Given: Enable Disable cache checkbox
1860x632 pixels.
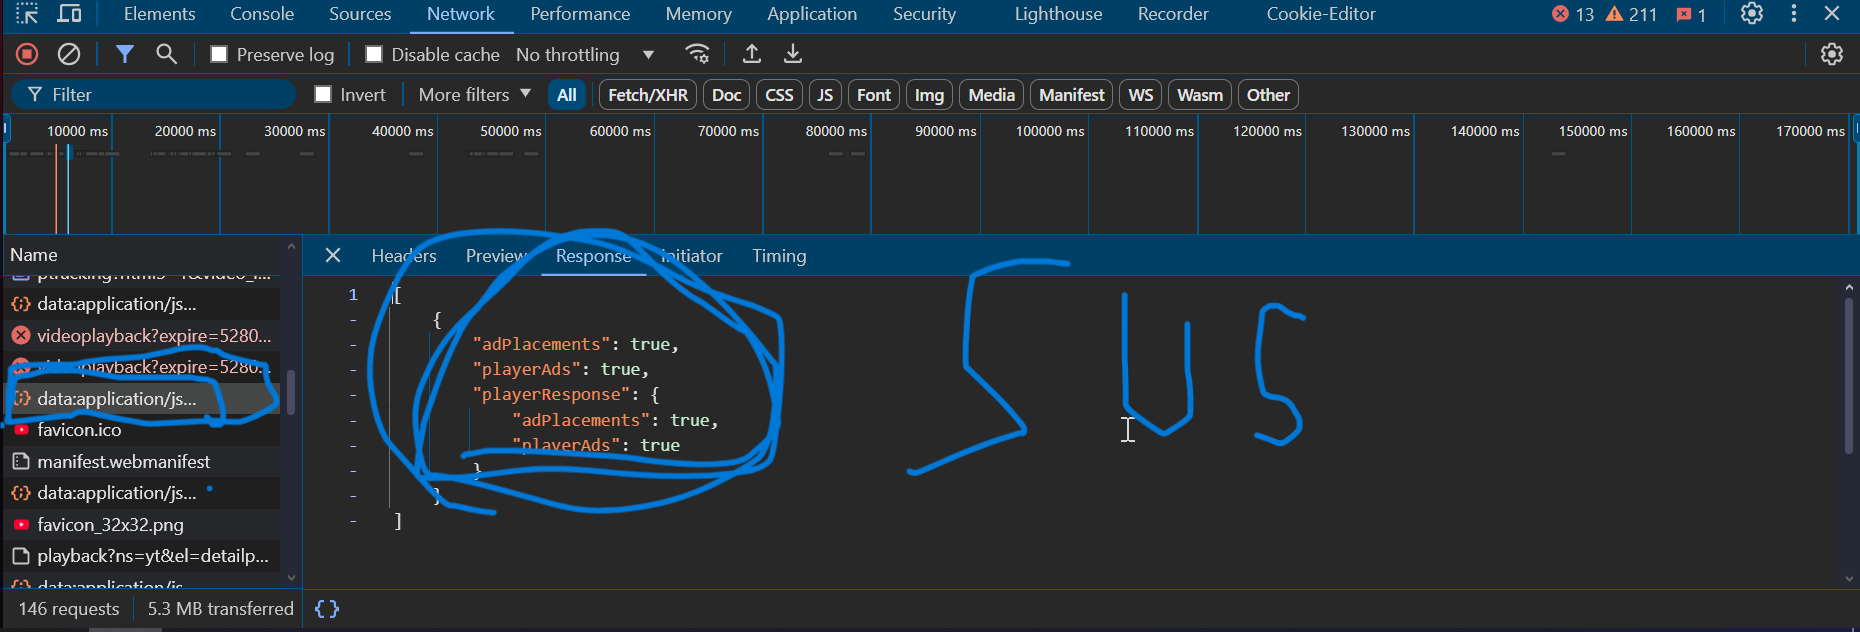Looking at the screenshot, I should tap(374, 54).
